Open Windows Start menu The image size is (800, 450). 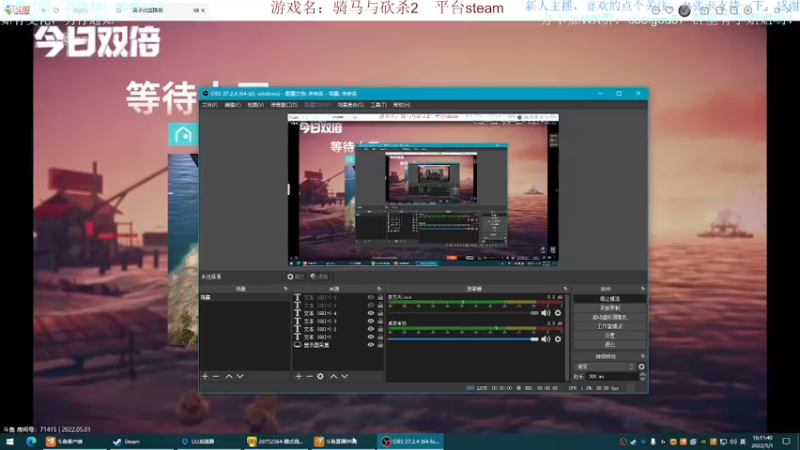10,441
